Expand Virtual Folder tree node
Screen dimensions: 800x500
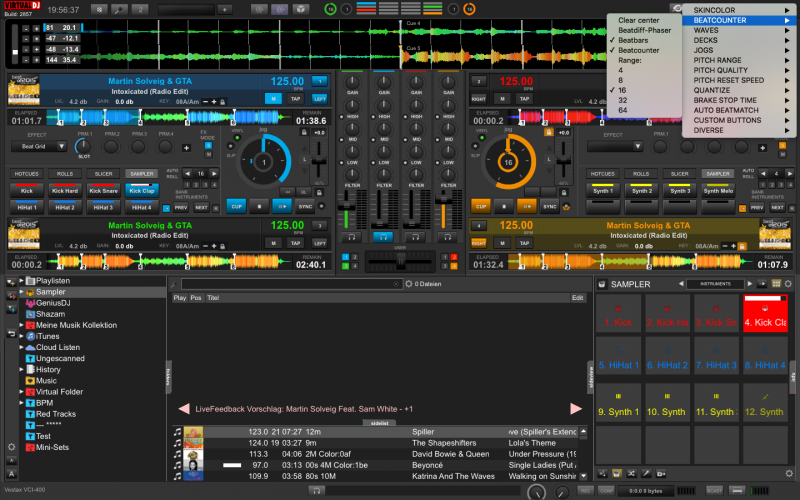point(21,391)
